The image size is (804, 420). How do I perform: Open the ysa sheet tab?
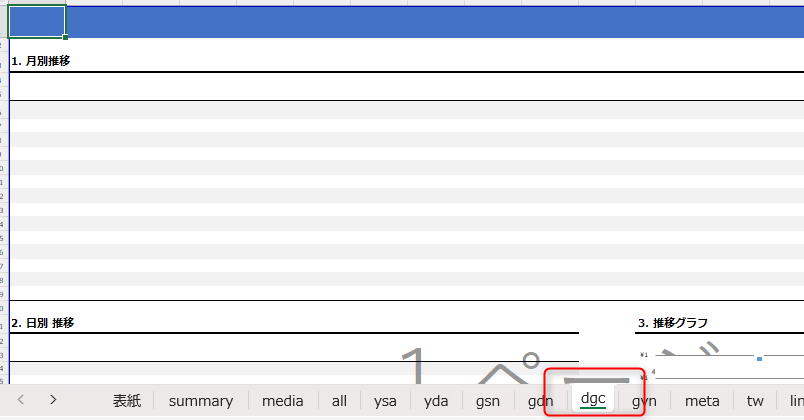pos(385,401)
